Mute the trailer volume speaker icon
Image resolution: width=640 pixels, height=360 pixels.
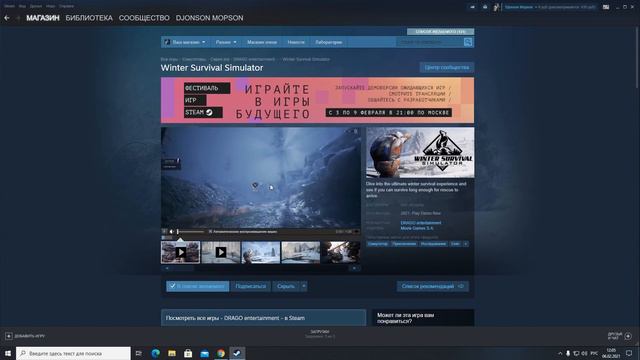tap(171, 232)
